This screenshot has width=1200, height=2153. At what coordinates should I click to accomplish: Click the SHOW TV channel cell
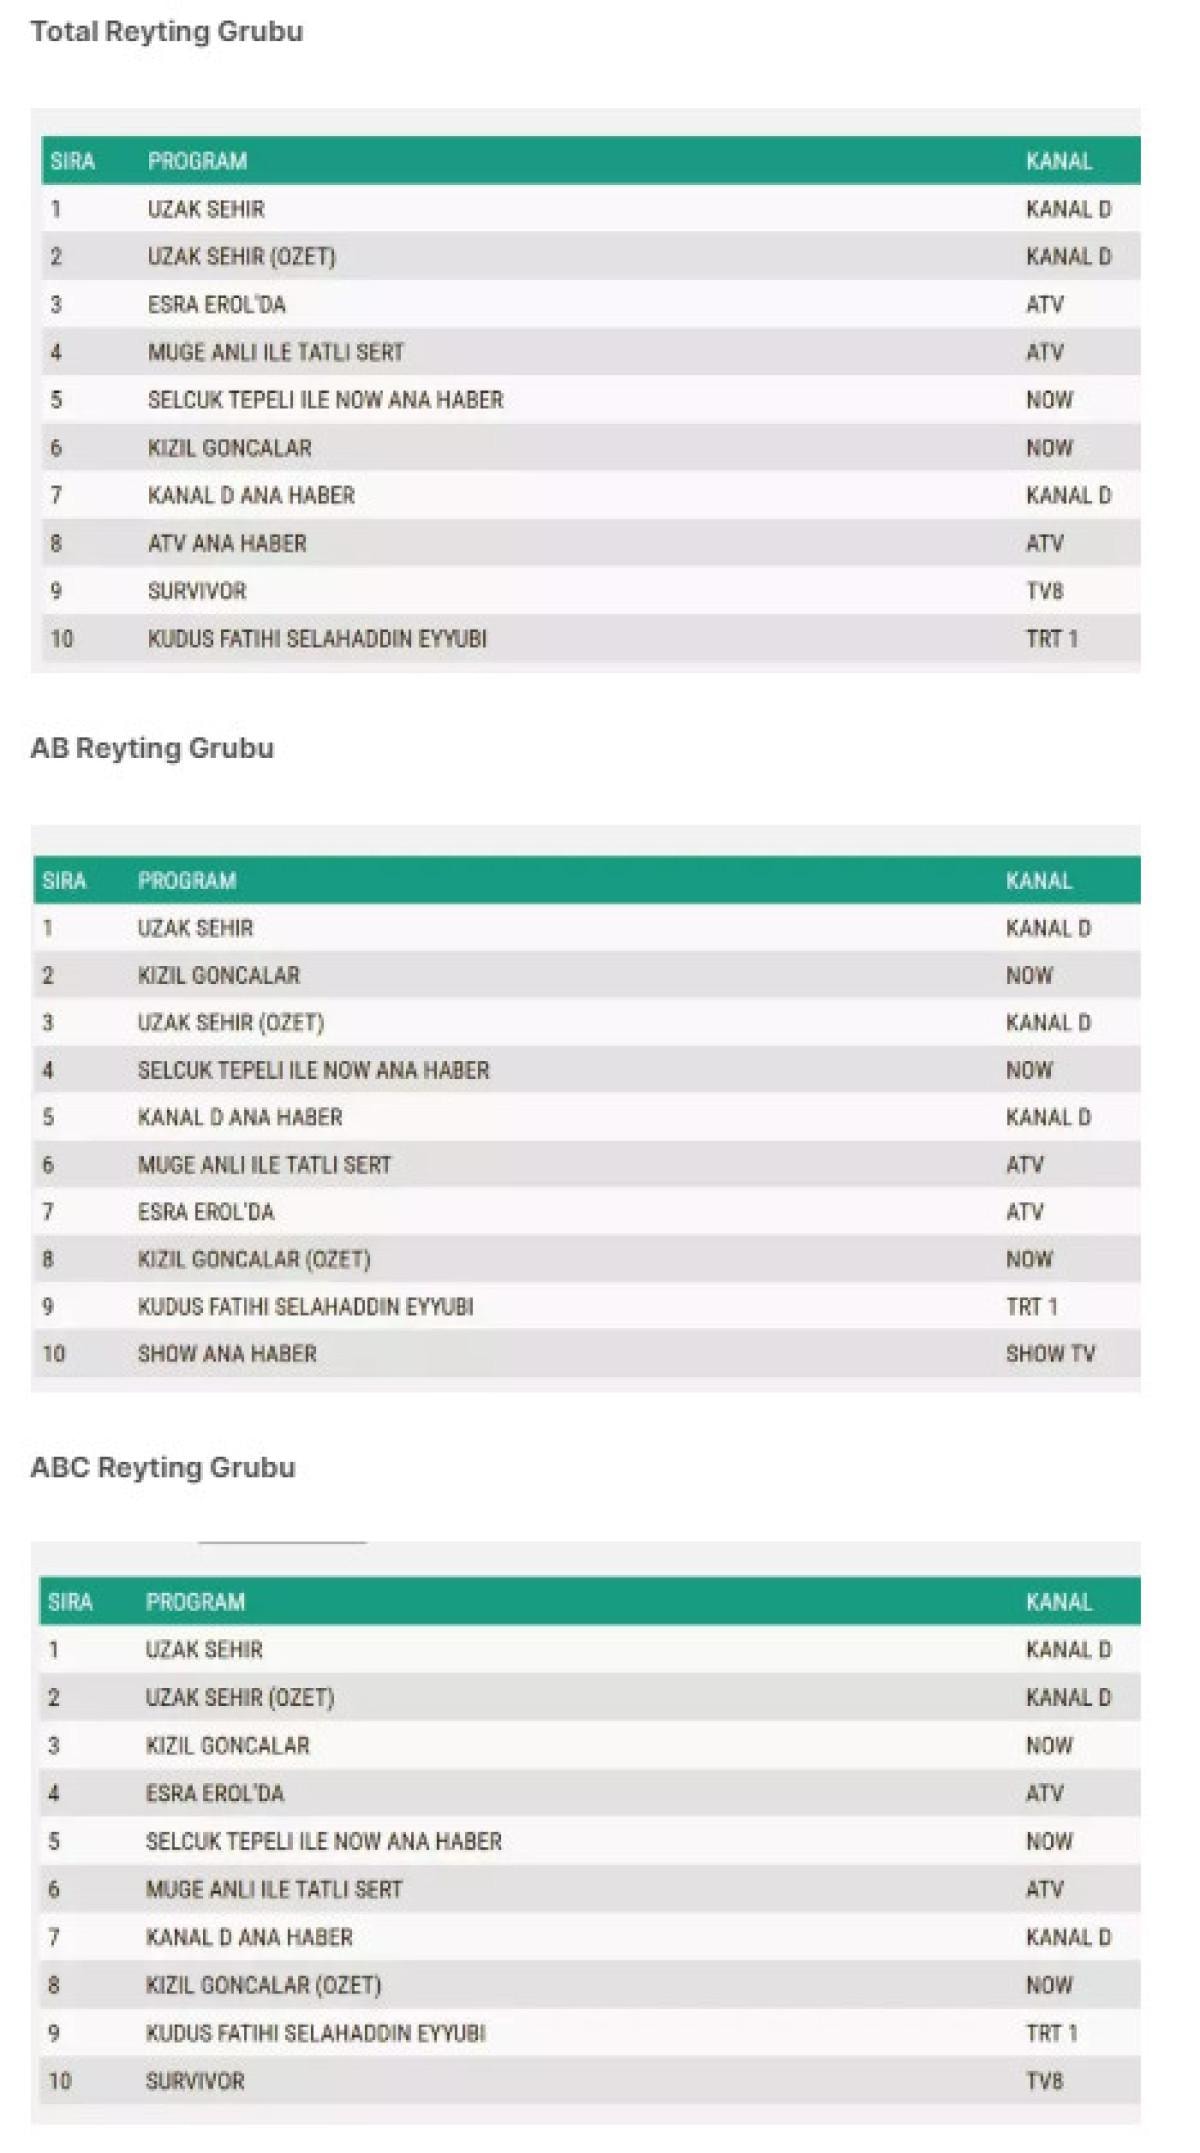(x=1050, y=1354)
